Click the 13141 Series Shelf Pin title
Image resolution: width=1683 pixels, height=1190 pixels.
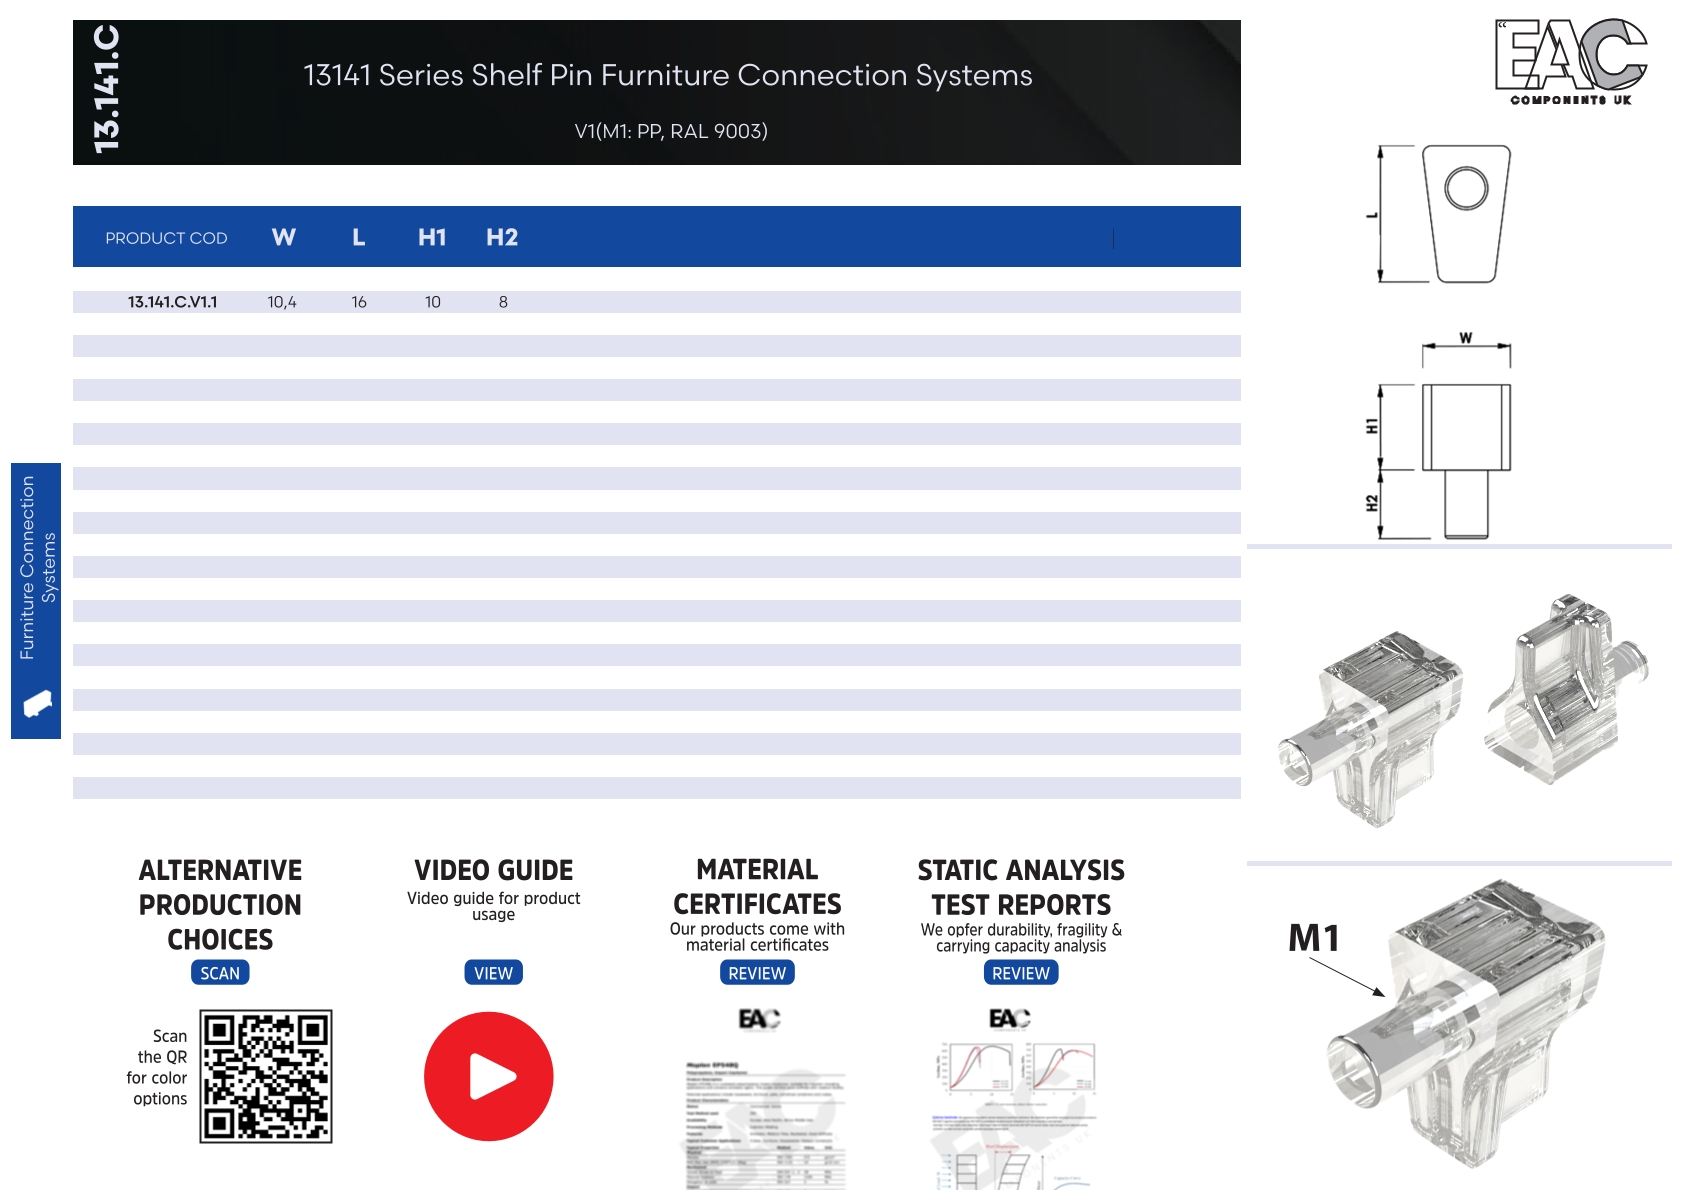point(668,75)
